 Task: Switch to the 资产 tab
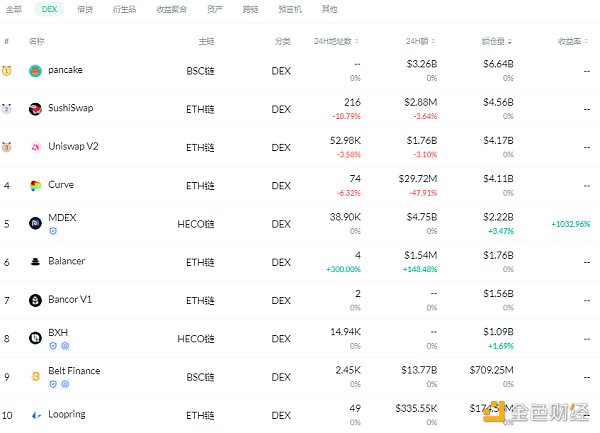(215, 9)
